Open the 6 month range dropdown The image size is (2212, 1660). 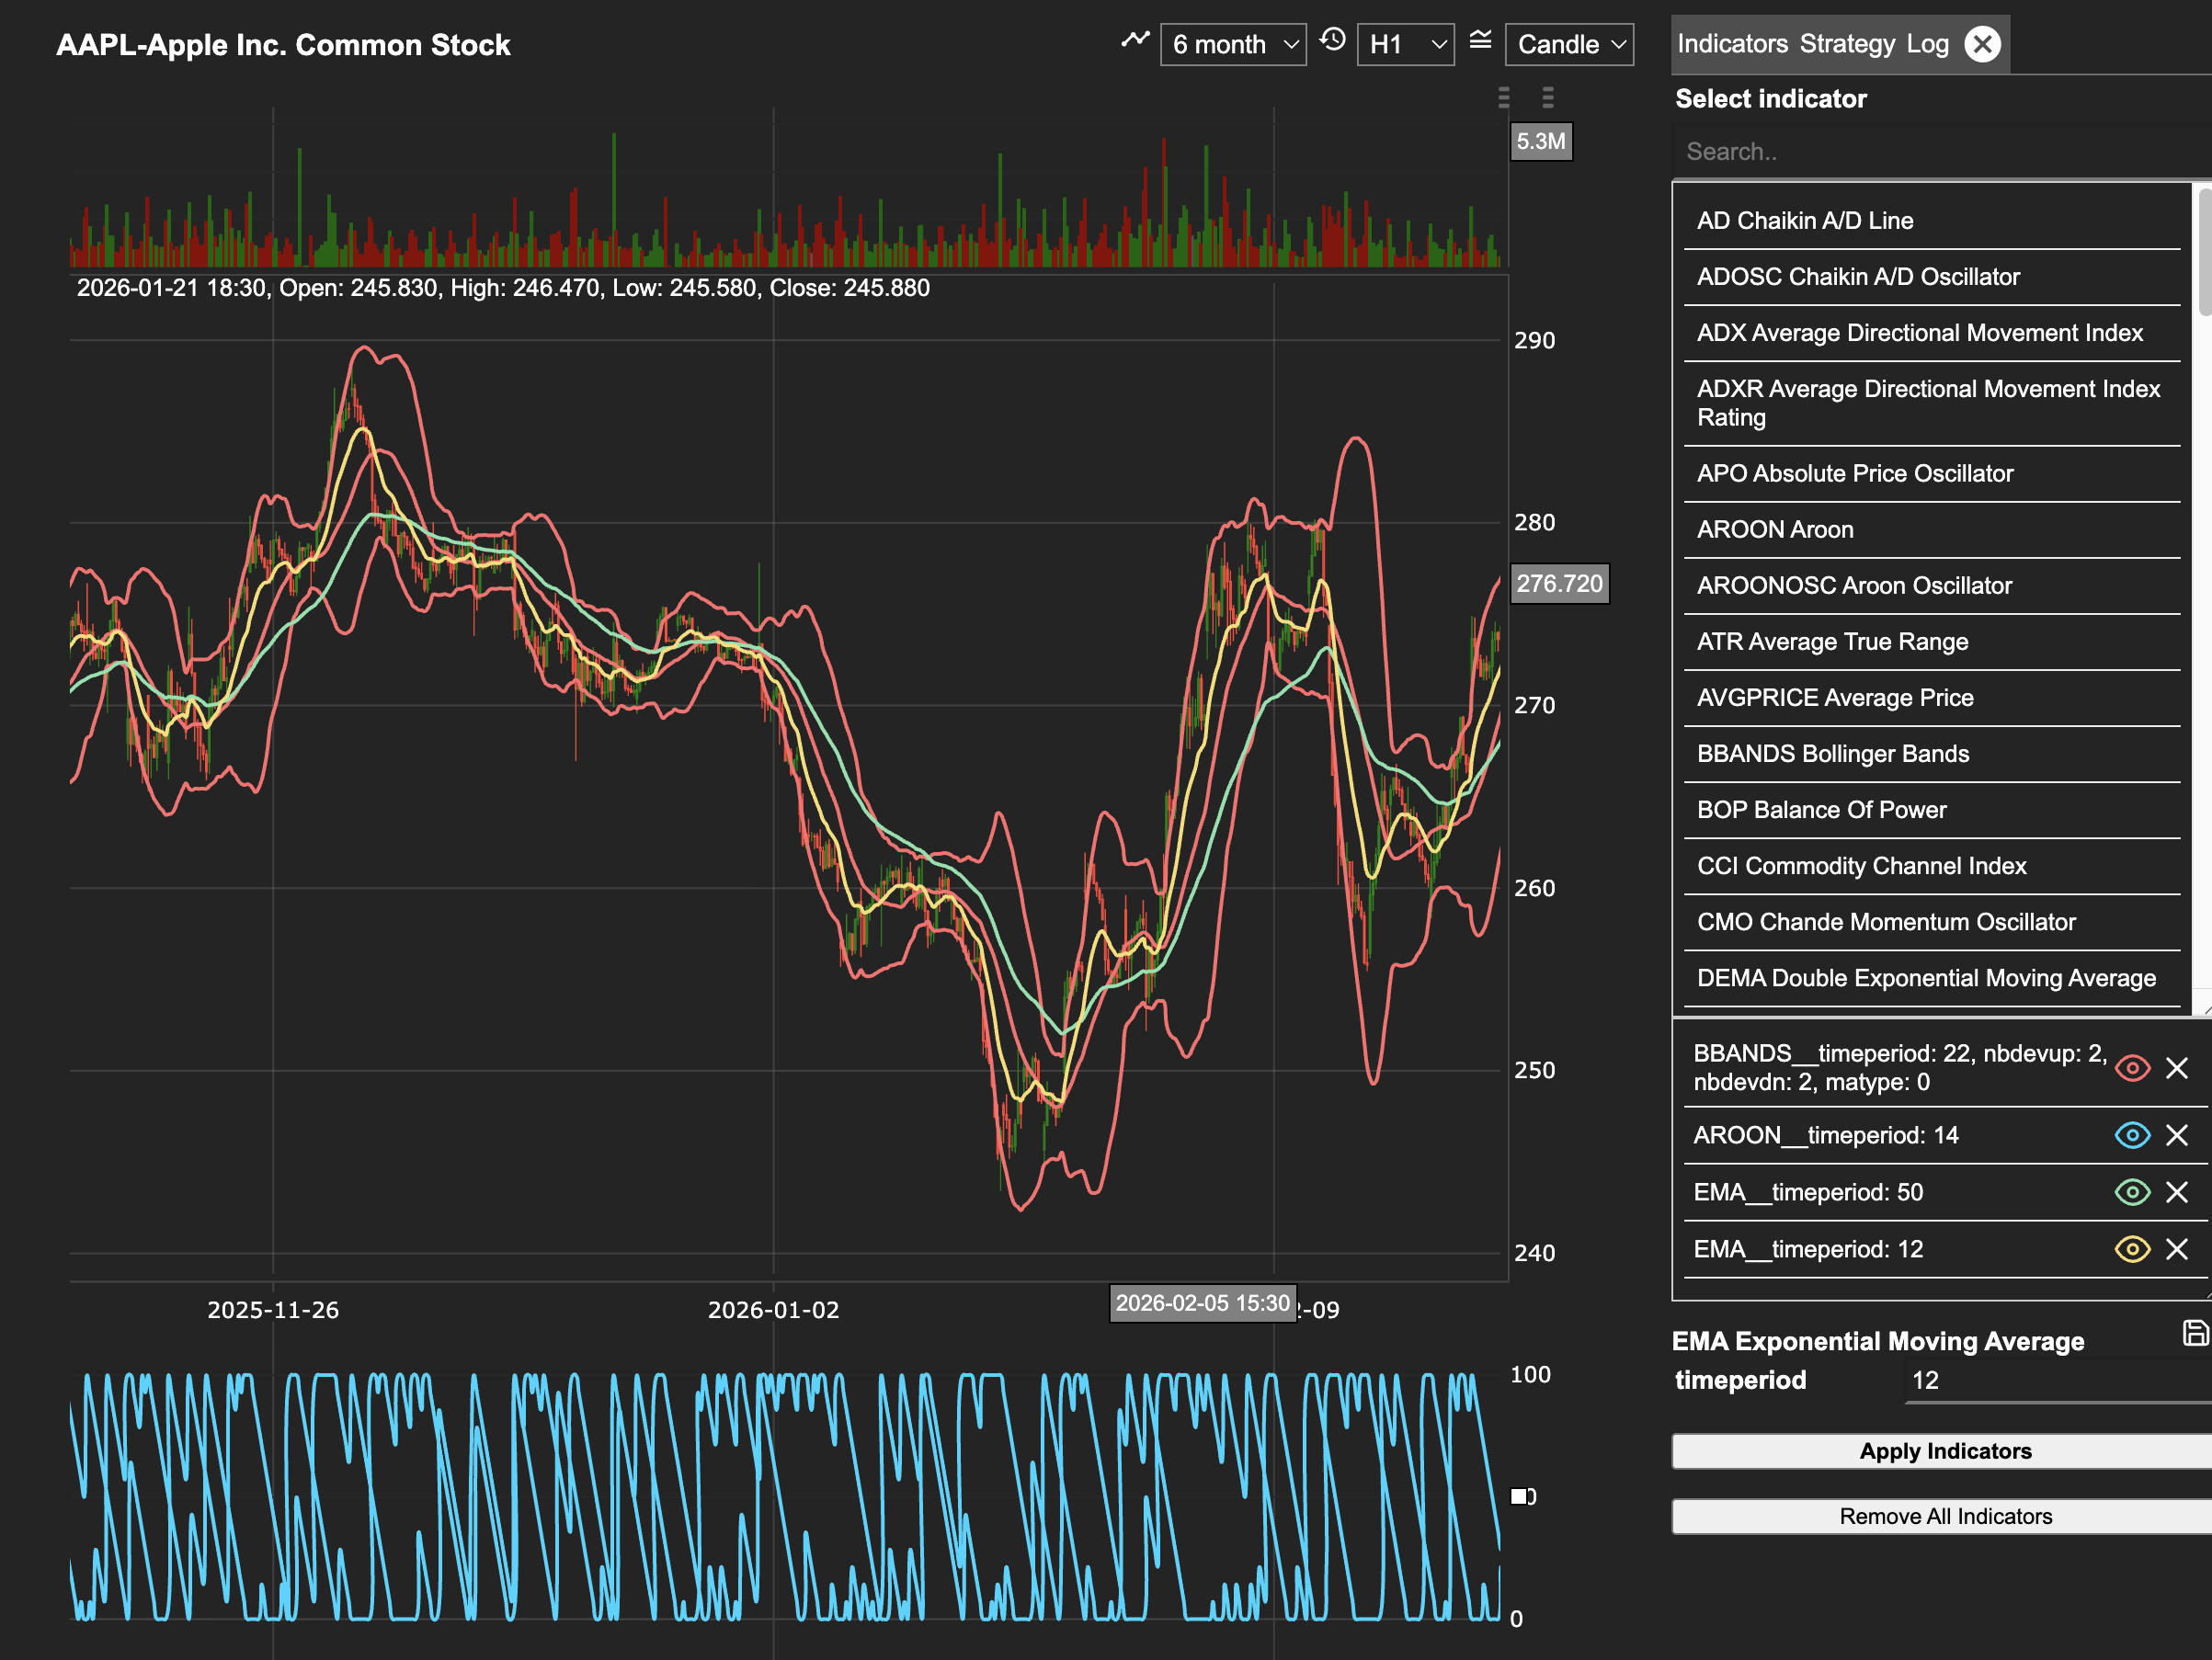[x=1233, y=43]
